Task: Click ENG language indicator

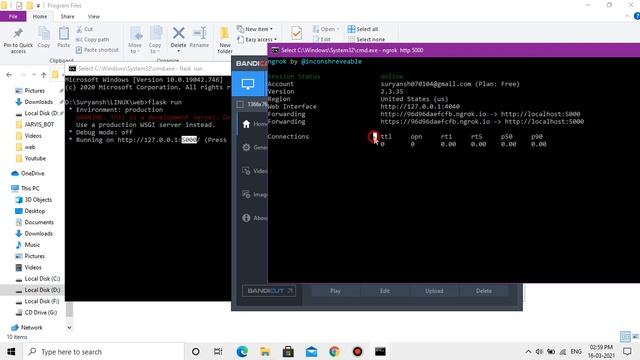Action: tap(576, 351)
